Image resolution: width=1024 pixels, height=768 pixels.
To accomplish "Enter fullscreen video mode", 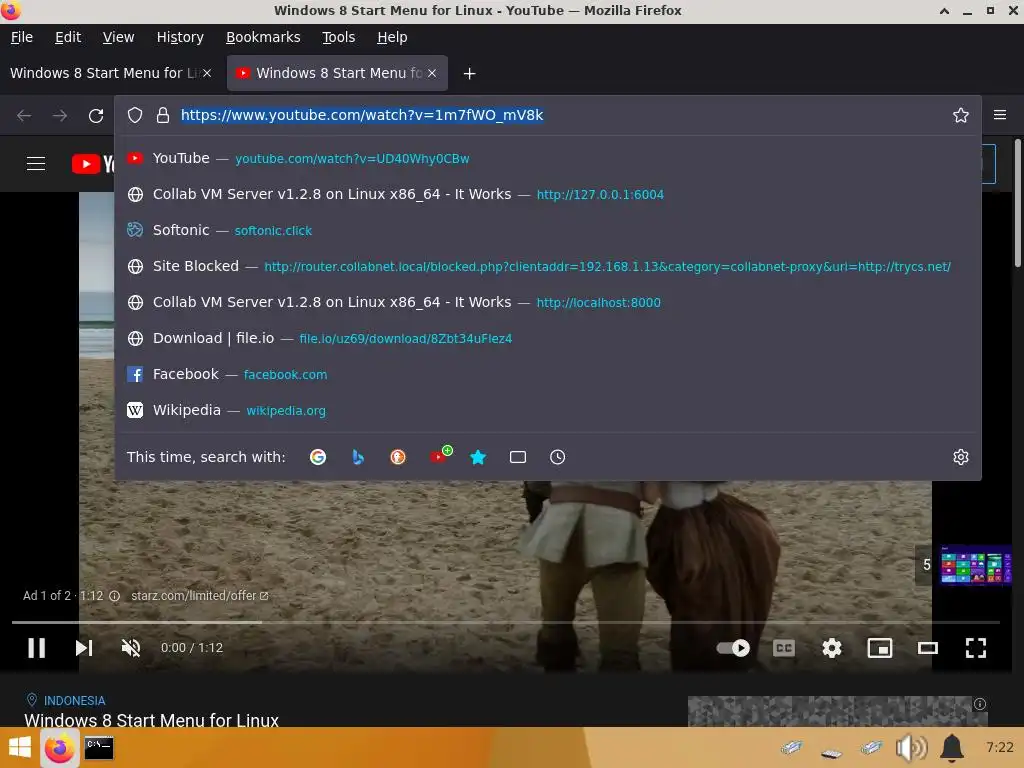I will click(x=976, y=648).
